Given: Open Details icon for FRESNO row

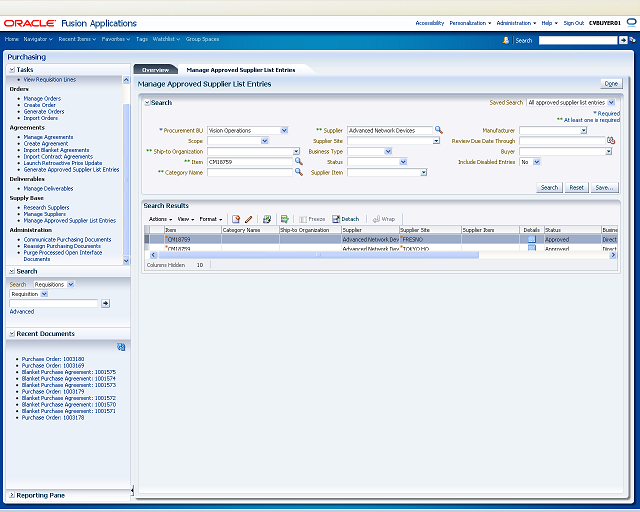Looking at the screenshot, I should point(531,239).
